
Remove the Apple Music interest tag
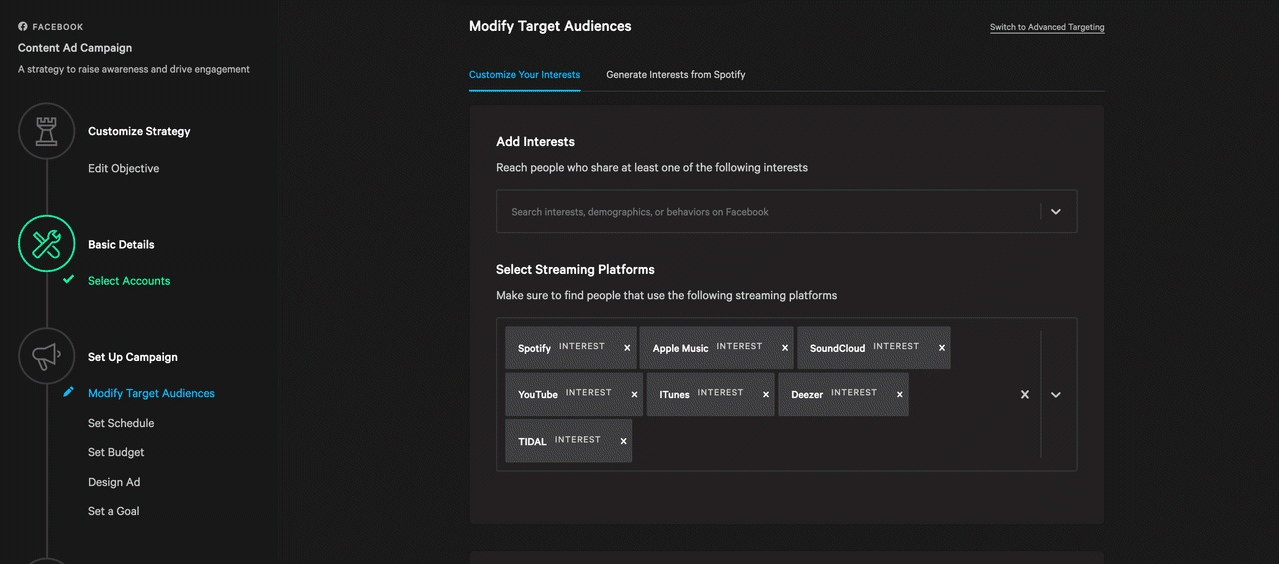[x=785, y=348]
